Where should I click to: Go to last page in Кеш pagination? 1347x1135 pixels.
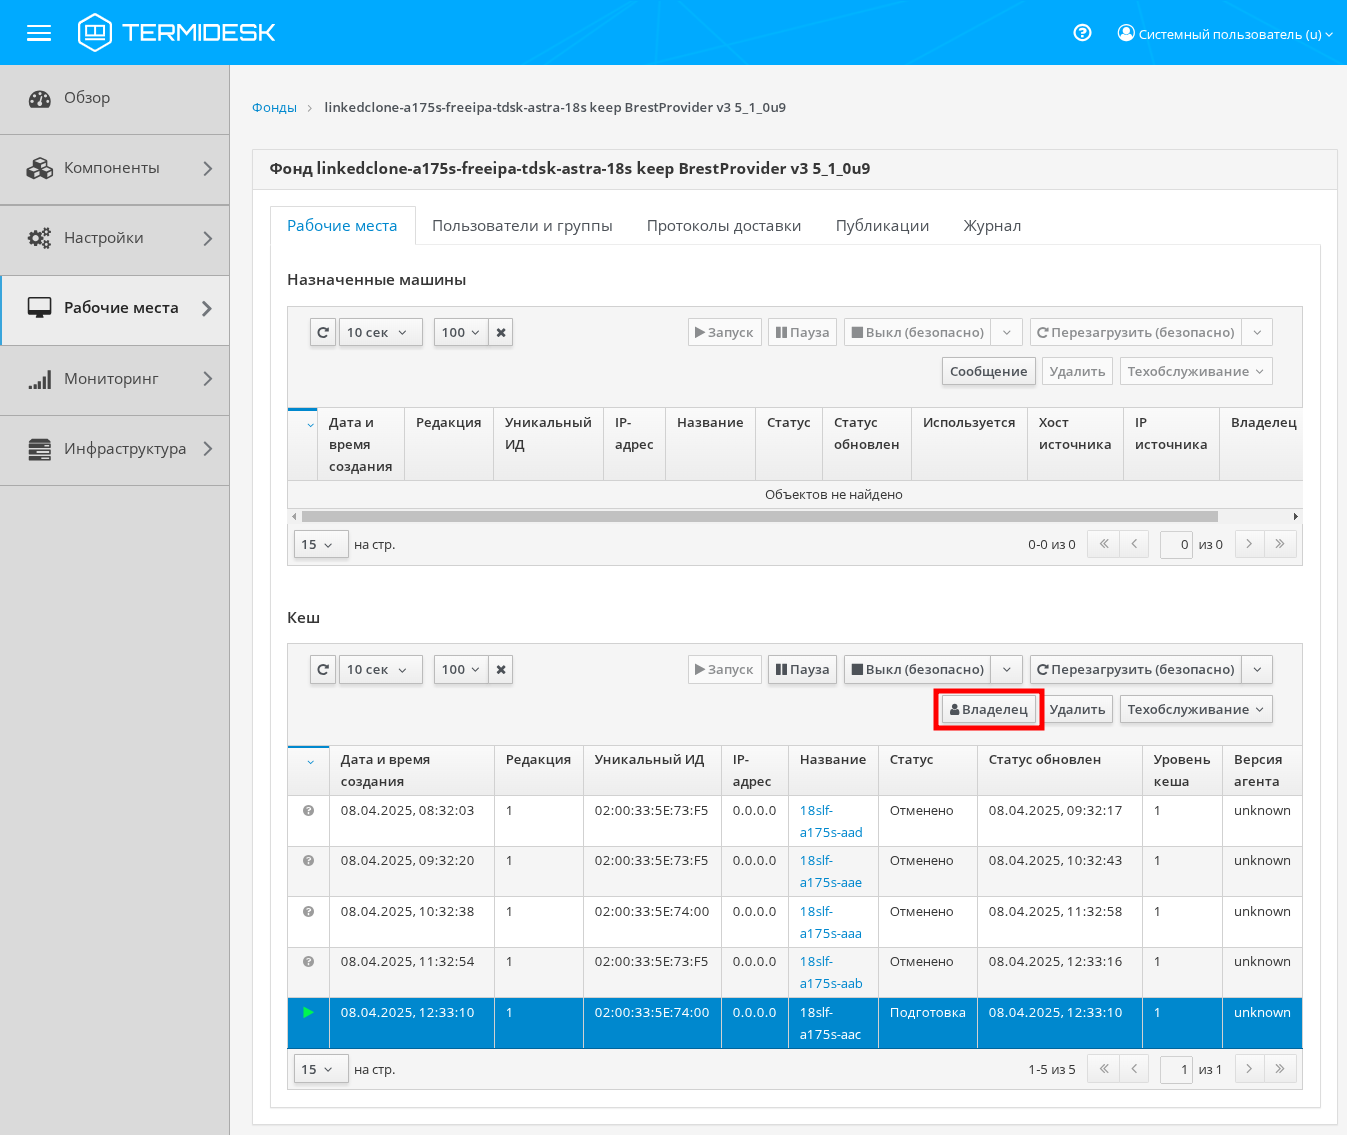1280,1069
